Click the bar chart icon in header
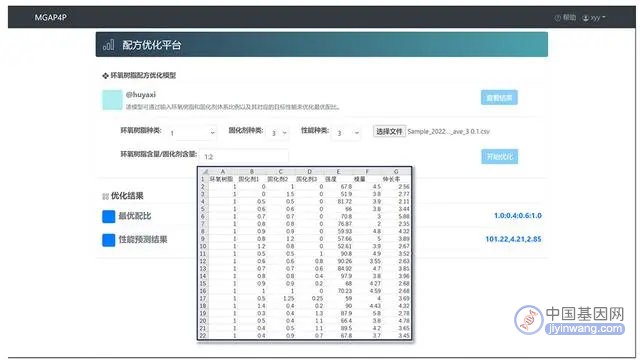640x360 pixels. (108, 44)
